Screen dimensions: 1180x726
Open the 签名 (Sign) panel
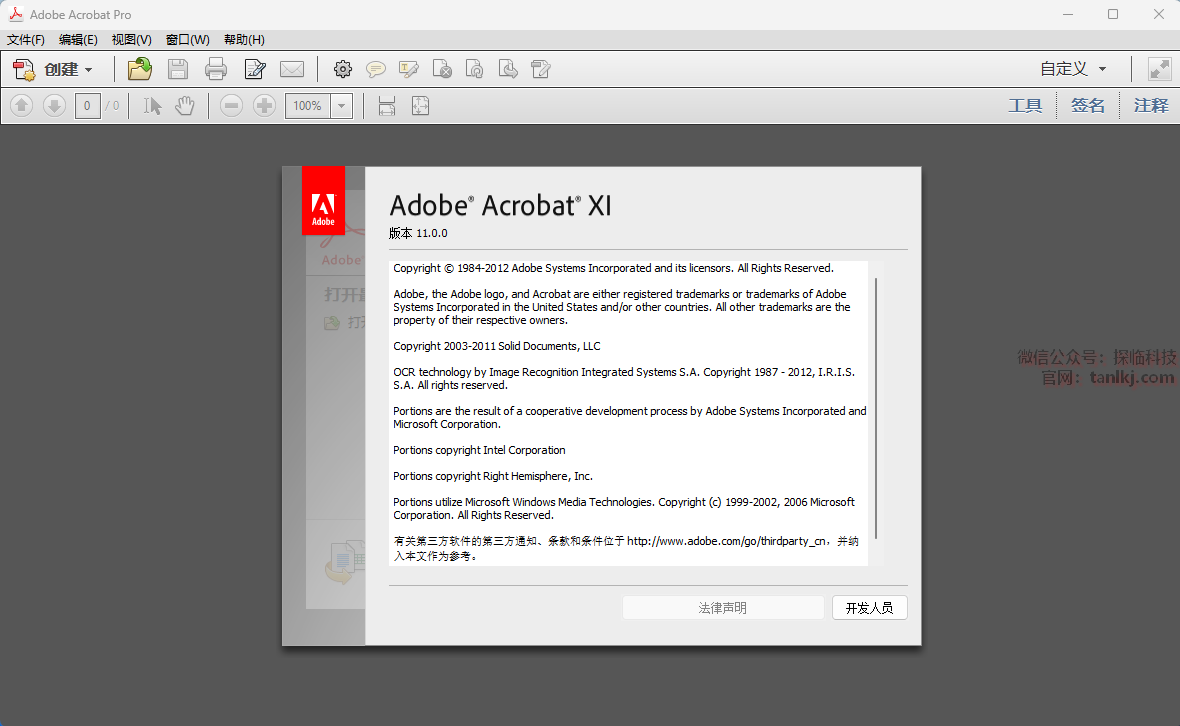click(1088, 105)
